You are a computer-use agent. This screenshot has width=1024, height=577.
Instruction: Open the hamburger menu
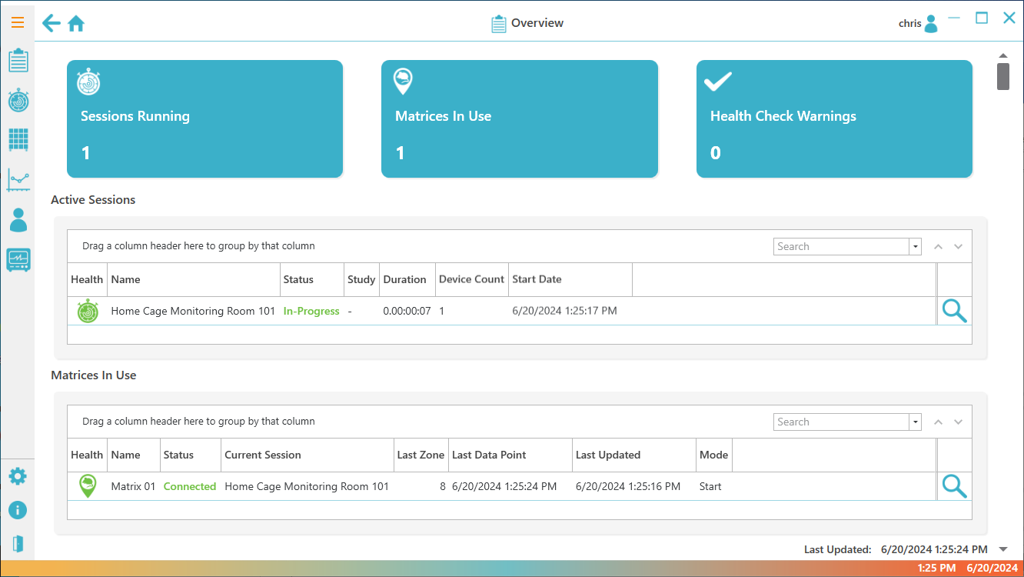(x=18, y=23)
